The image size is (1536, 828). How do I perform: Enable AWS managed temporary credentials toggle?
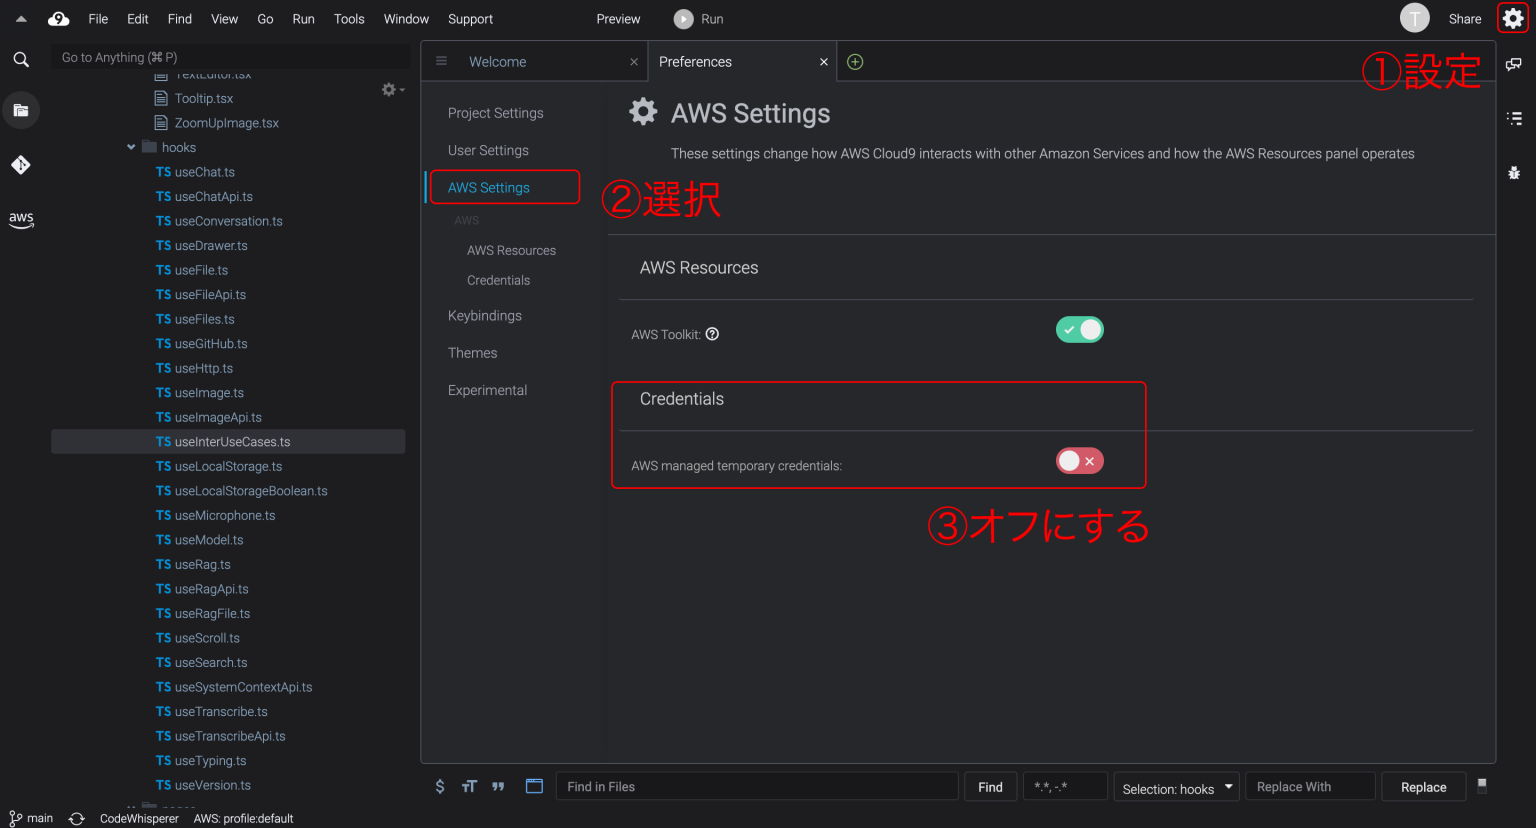point(1079,461)
